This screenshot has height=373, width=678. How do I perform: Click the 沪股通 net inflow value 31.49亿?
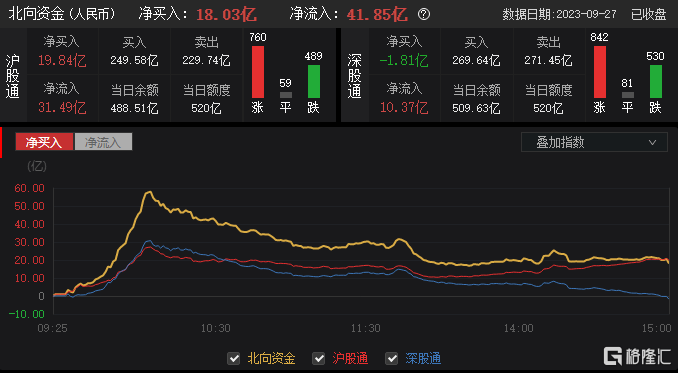[62, 107]
